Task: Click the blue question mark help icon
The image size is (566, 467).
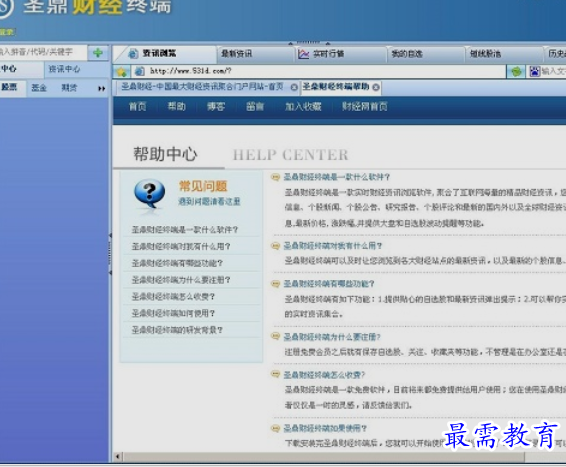Action: point(149,193)
